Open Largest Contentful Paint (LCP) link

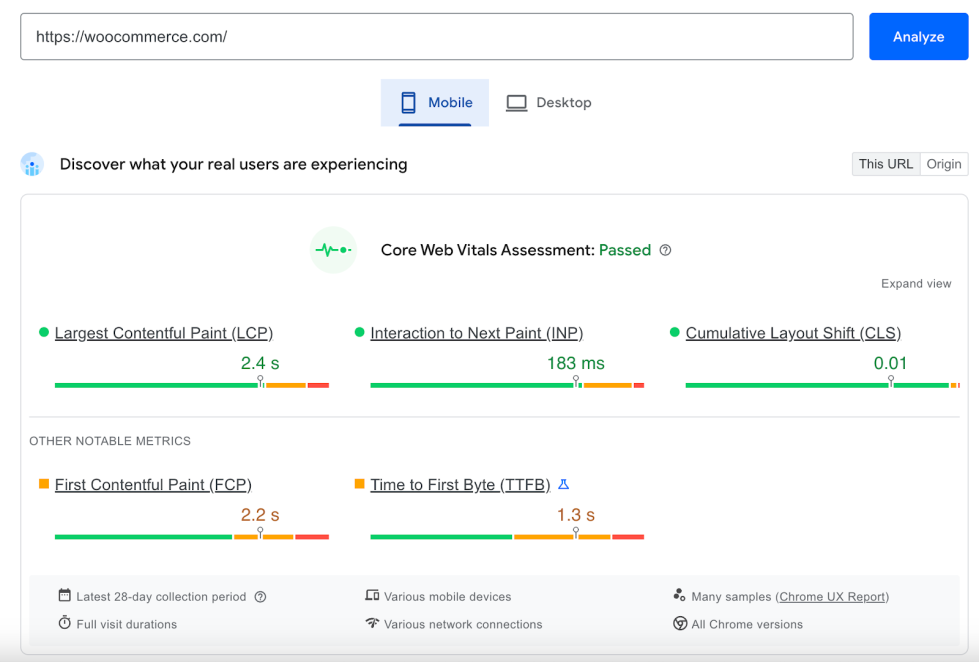tap(163, 333)
